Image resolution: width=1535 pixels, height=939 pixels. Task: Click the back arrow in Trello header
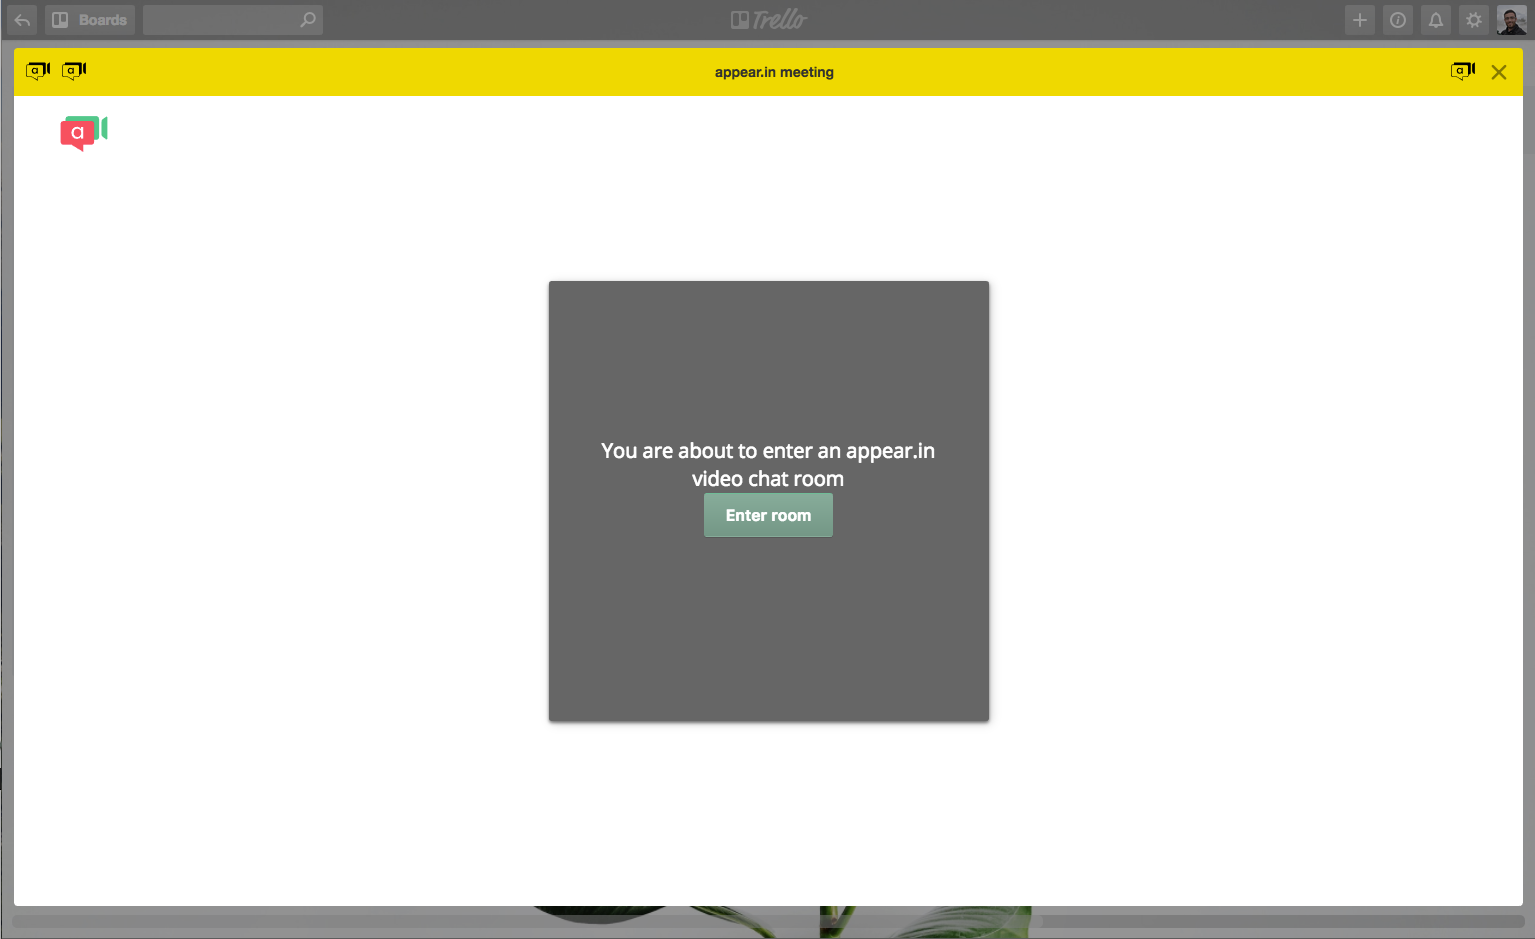coord(22,20)
